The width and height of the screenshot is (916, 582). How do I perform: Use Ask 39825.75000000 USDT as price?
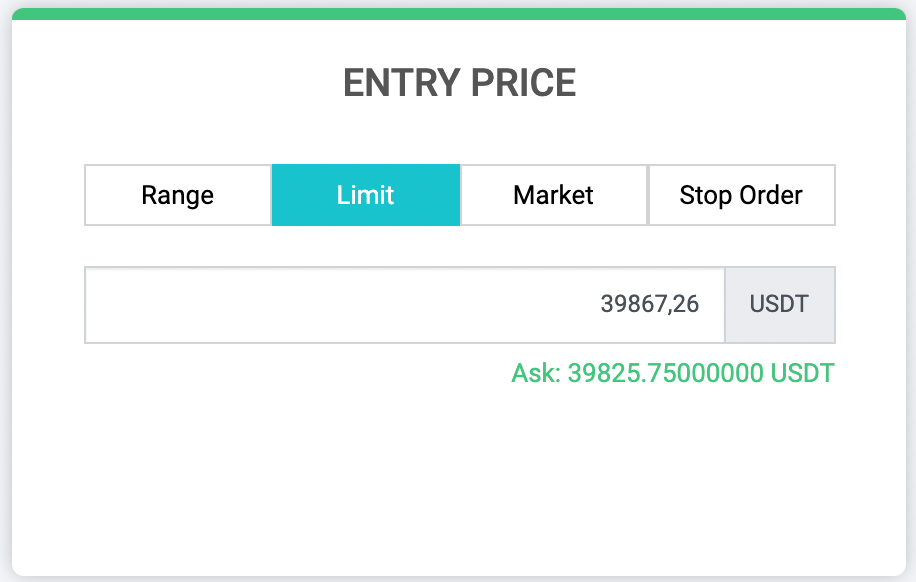pos(673,373)
